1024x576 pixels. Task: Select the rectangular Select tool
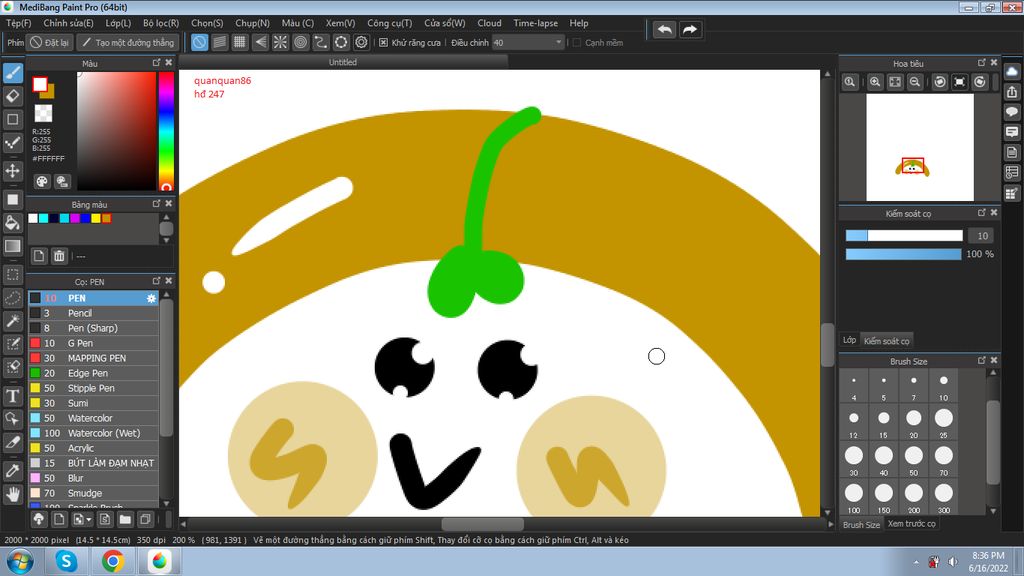coord(12,275)
